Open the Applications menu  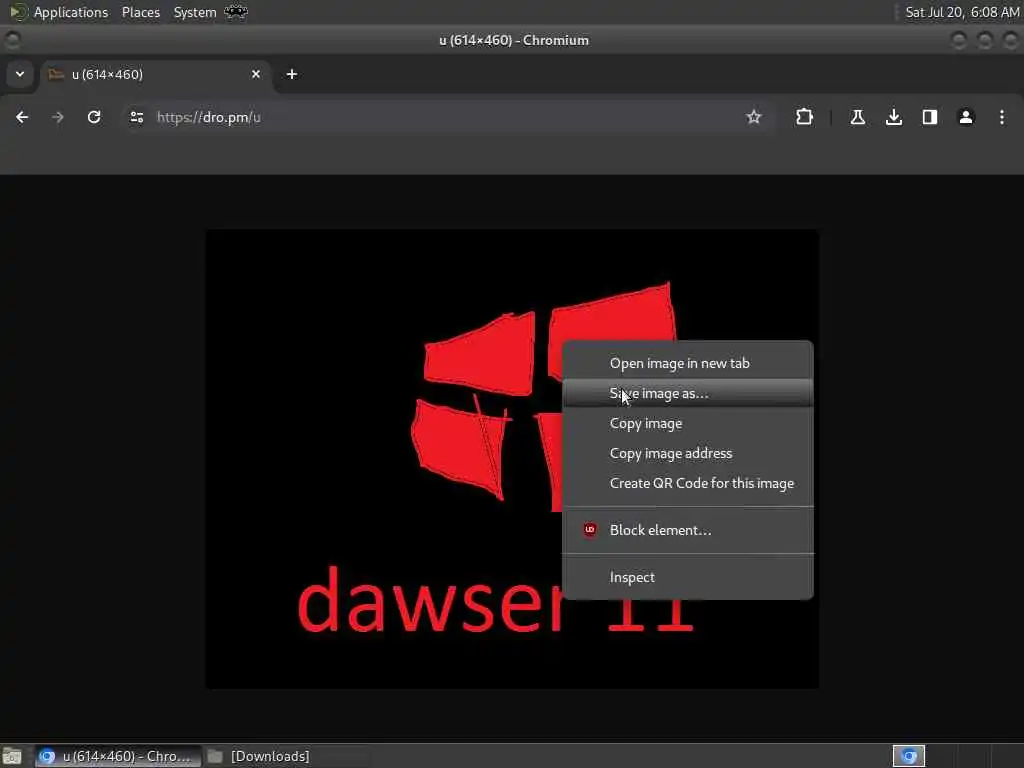(71, 12)
